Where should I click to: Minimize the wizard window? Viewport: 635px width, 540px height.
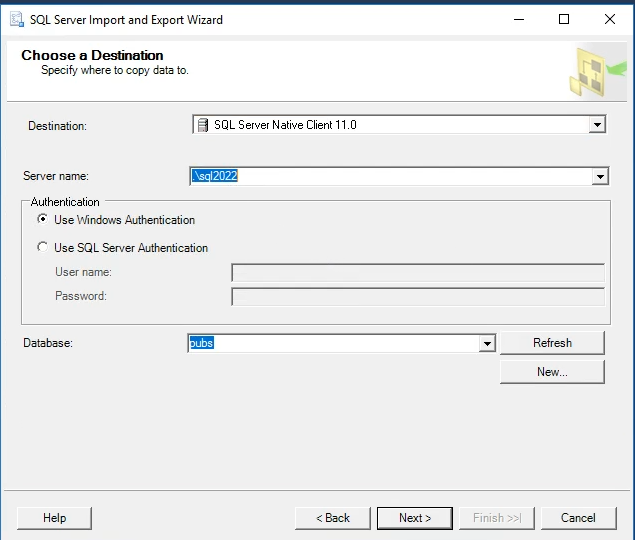tap(519, 19)
